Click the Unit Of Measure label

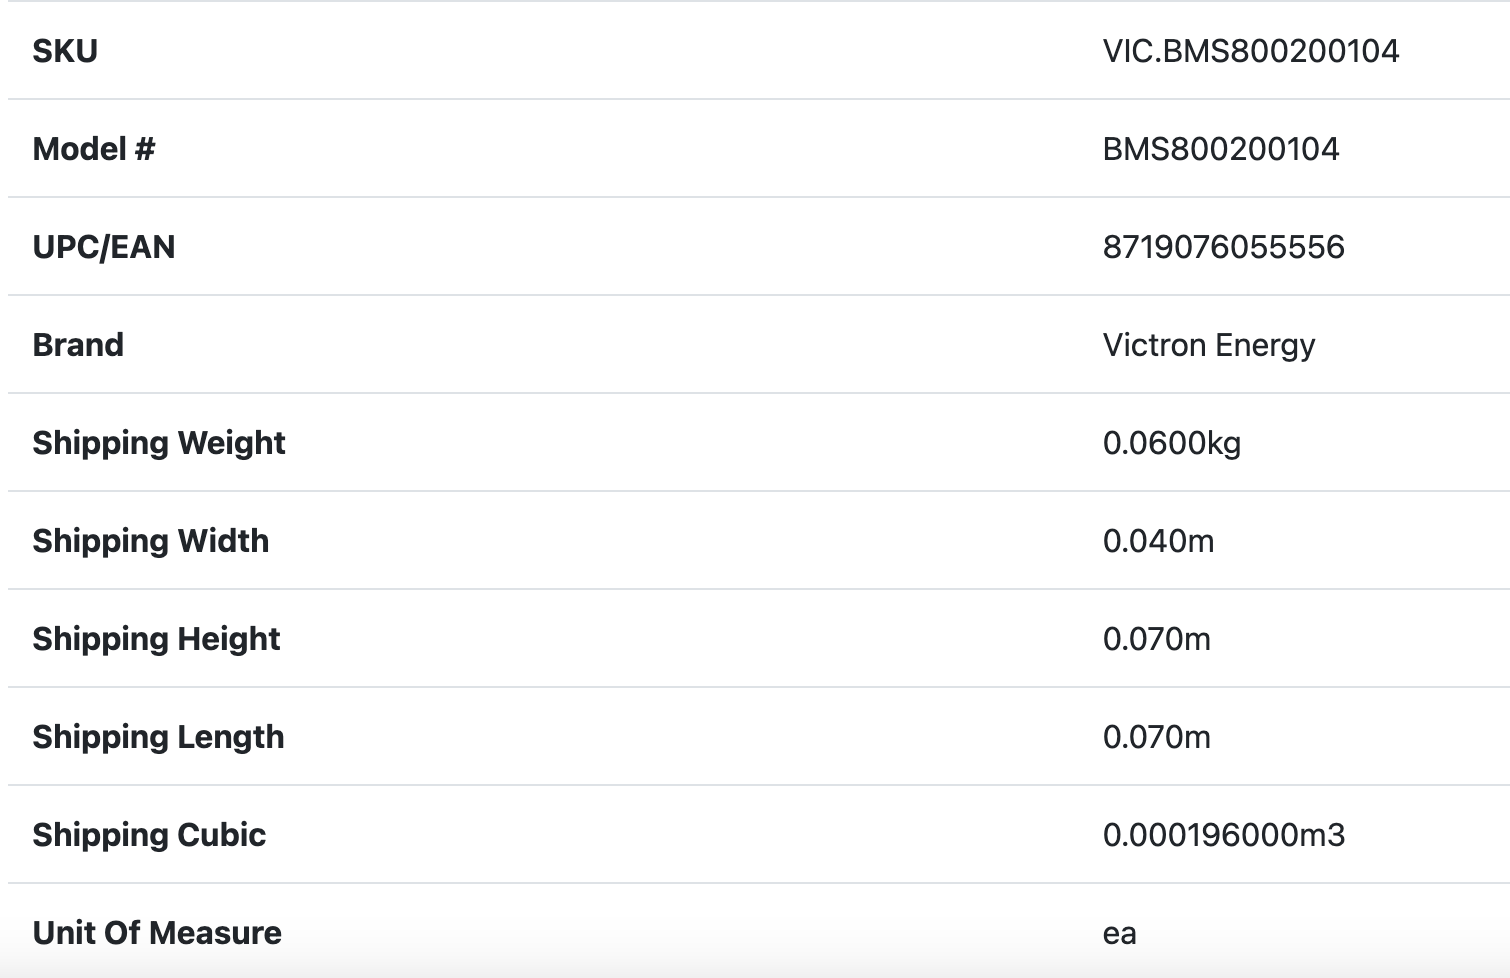point(157,933)
